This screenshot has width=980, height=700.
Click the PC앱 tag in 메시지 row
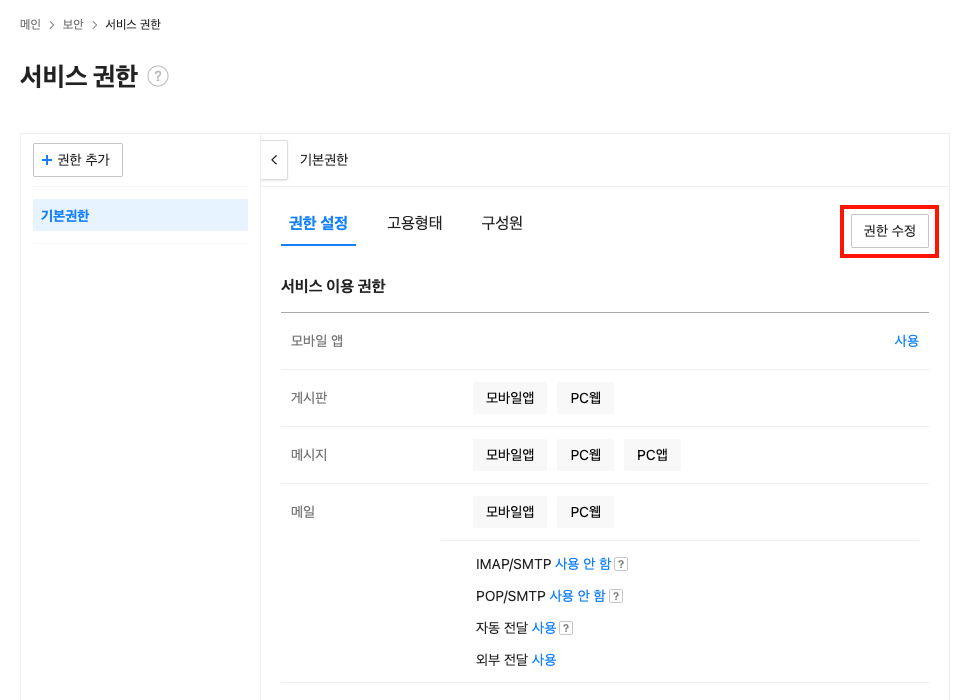click(x=652, y=455)
